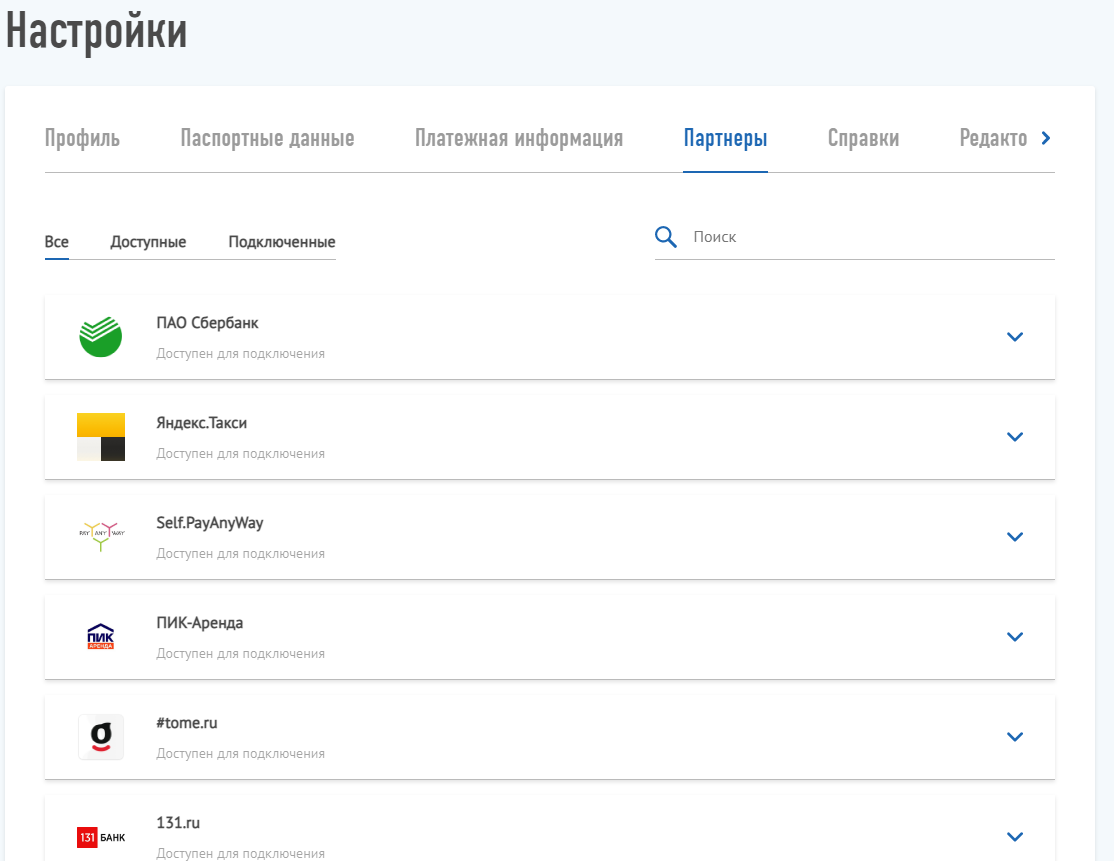This screenshot has height=861, width=1114.
Task: Click the Поиск search input field
Action: (x=870, y=237)
